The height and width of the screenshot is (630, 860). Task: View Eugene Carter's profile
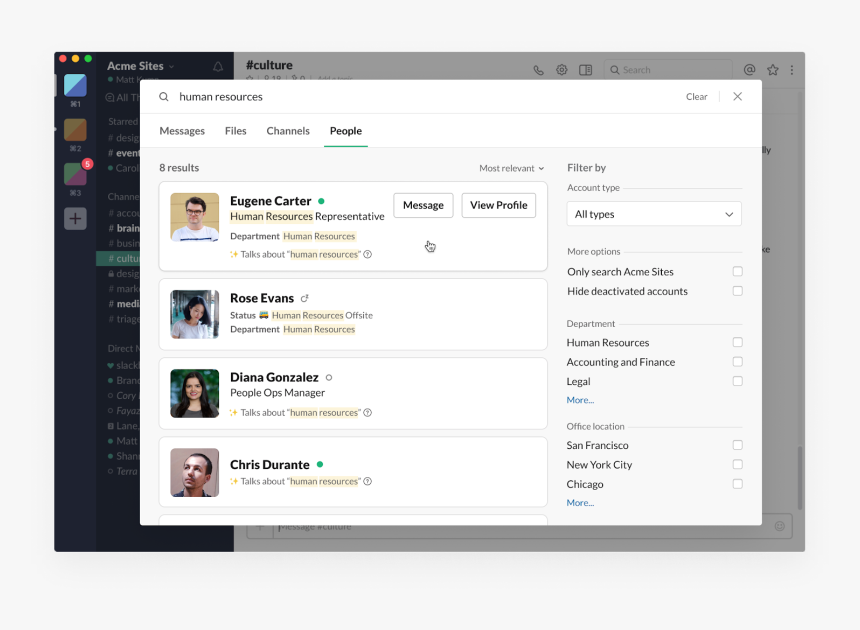(x=498, y=205)
